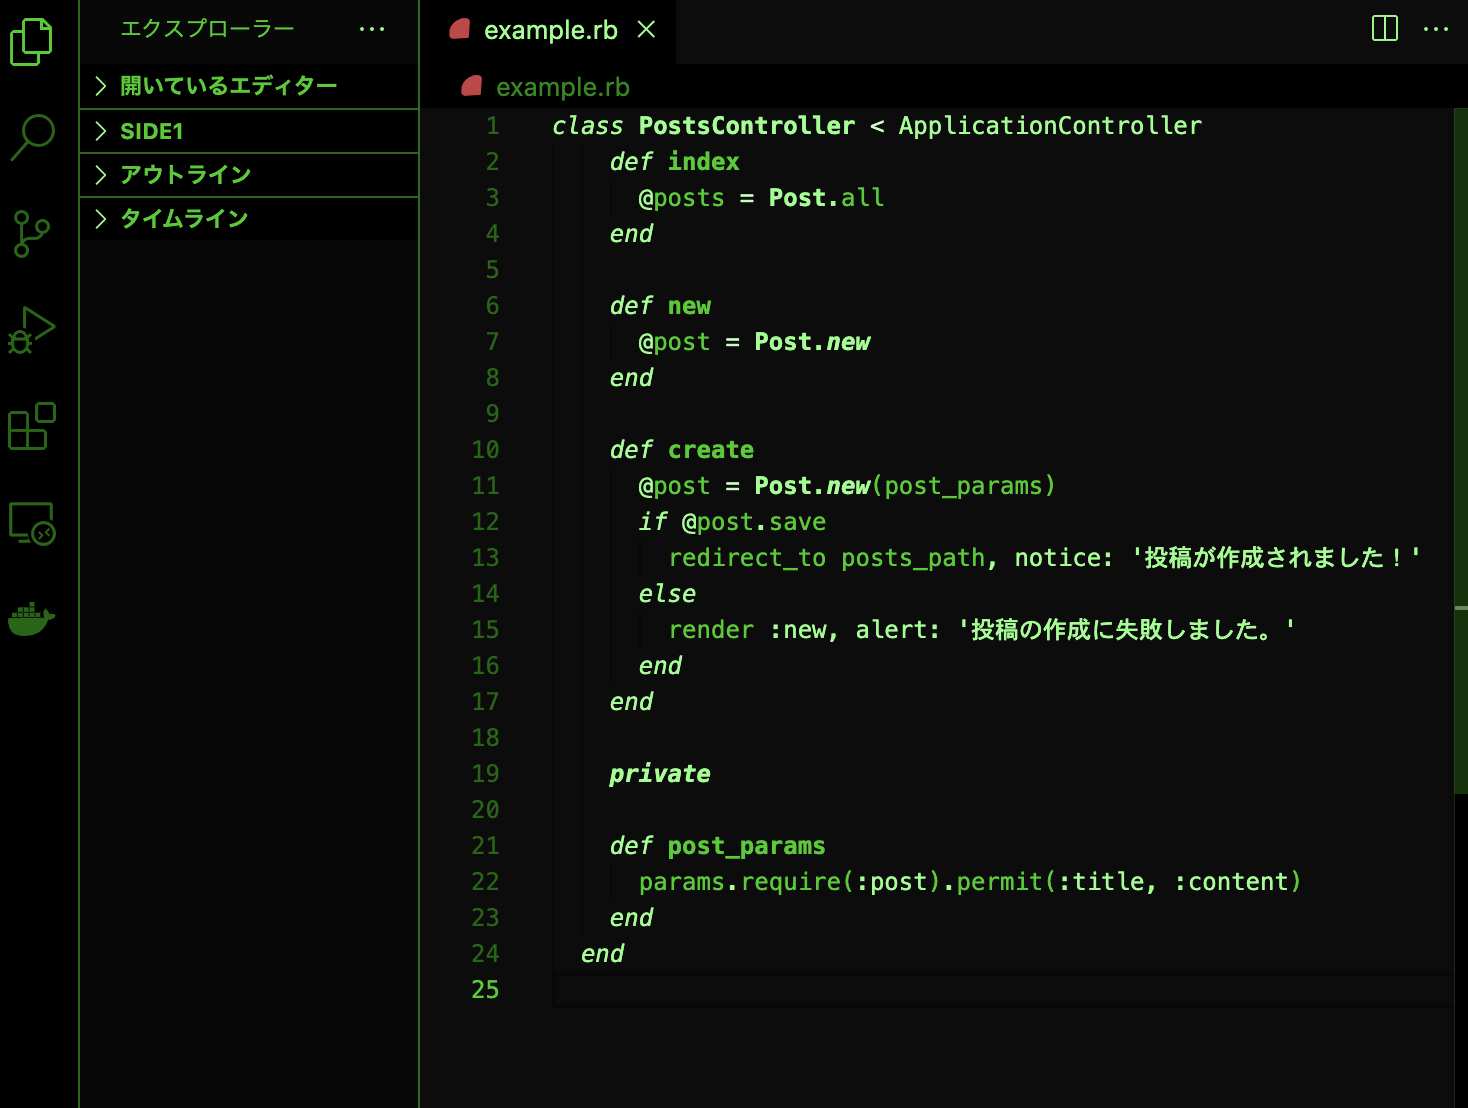Open the Remote Explorer view
The image size is (1468, 1108).
pos(32,523)
